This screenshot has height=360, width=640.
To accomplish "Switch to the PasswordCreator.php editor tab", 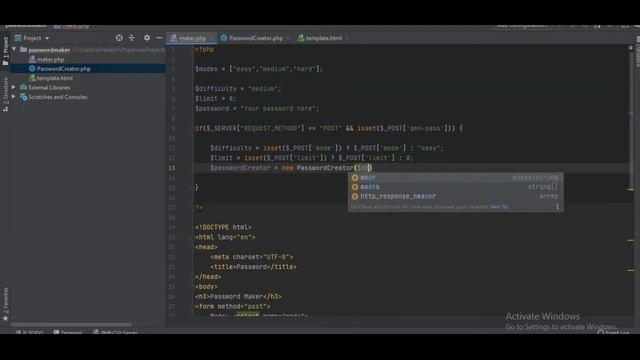I will click(256, 38).
